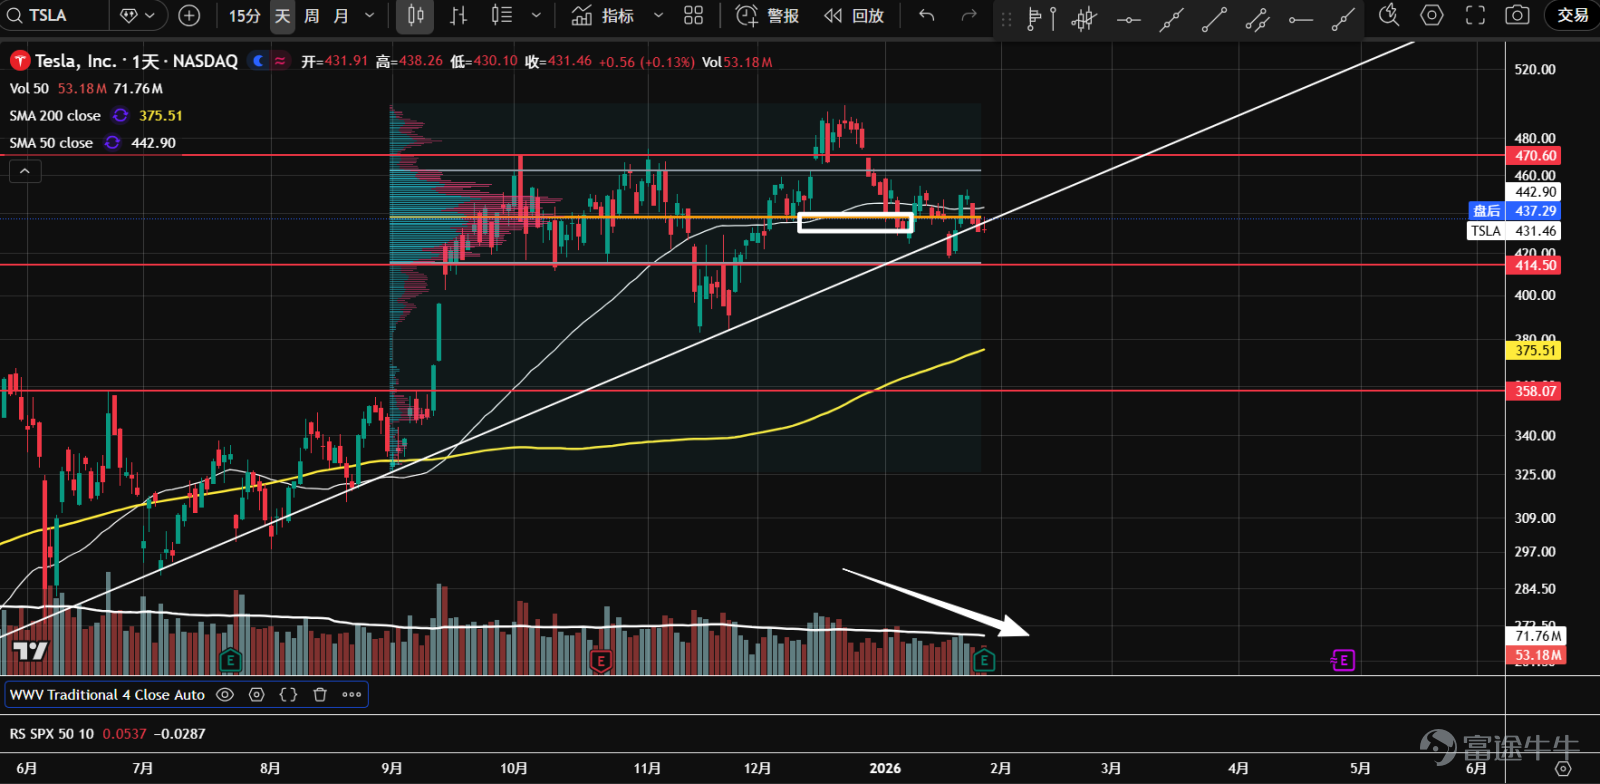Screen dimensions: 1600x784
Task: Click the purple upcoming earnings marker
Action: [1343, 660]
